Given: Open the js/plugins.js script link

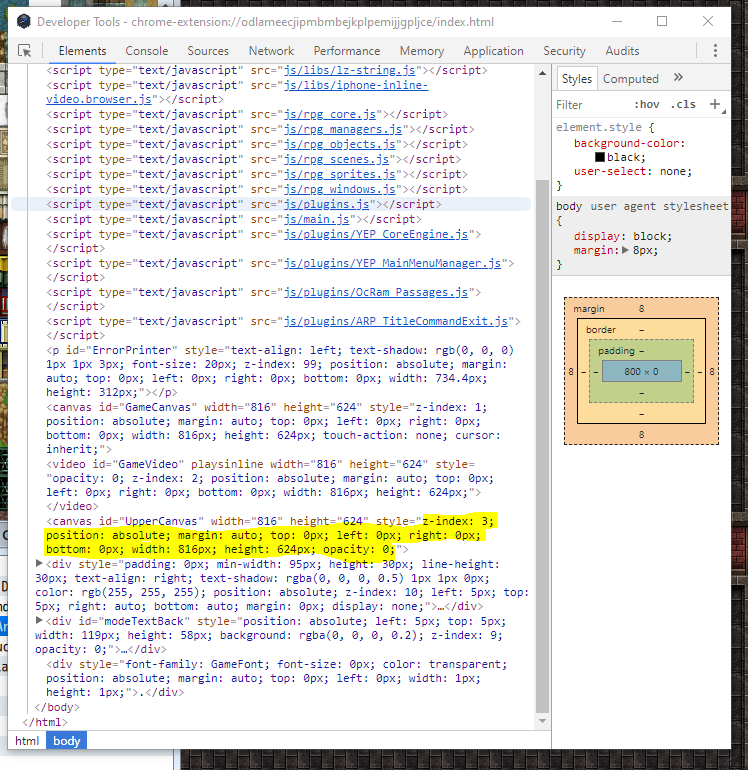Looking at the screenshot, I should click(326, 204).
